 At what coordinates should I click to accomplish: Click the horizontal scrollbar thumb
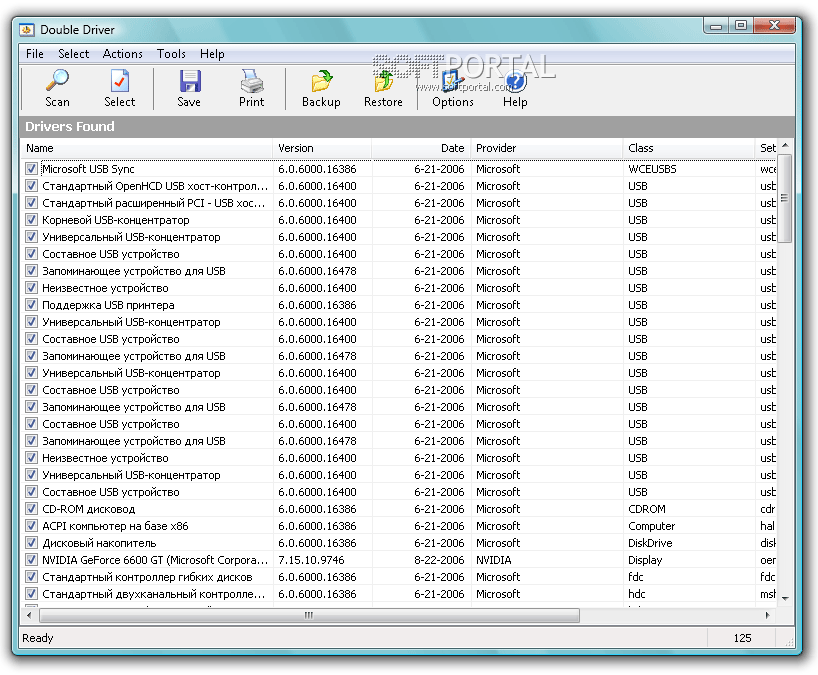[x=309, y=615]
